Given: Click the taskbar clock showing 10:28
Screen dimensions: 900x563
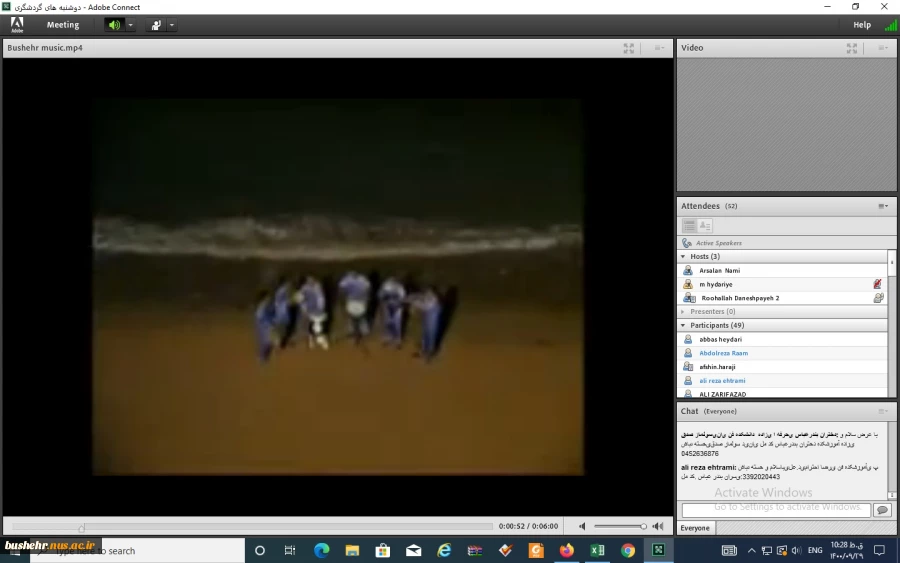Looking at the screenshot, I should [x=847, y=550].
